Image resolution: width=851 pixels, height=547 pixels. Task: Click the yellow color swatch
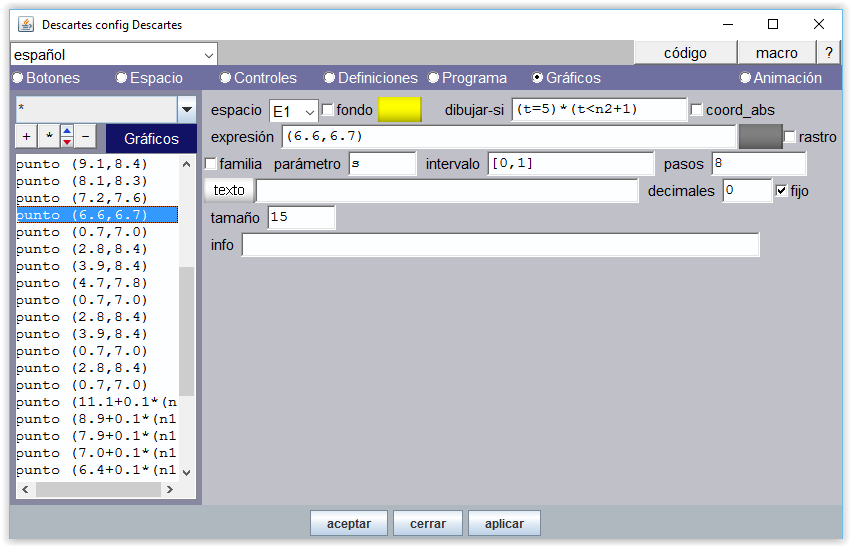(x=400, y=110)
